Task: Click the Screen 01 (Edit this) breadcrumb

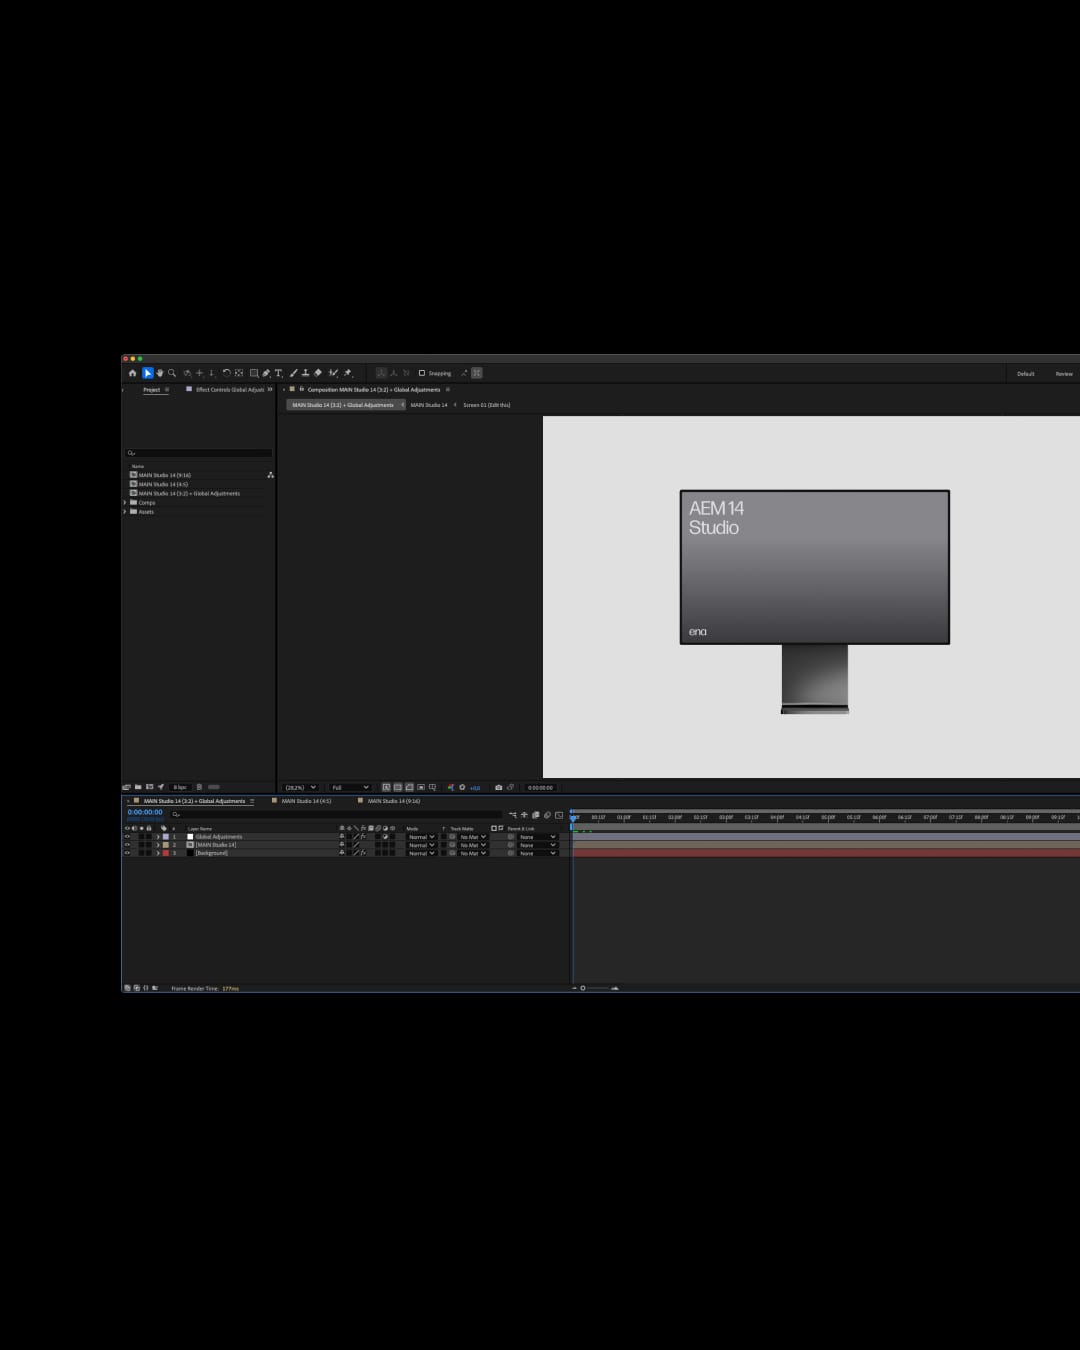Action: 487,405
